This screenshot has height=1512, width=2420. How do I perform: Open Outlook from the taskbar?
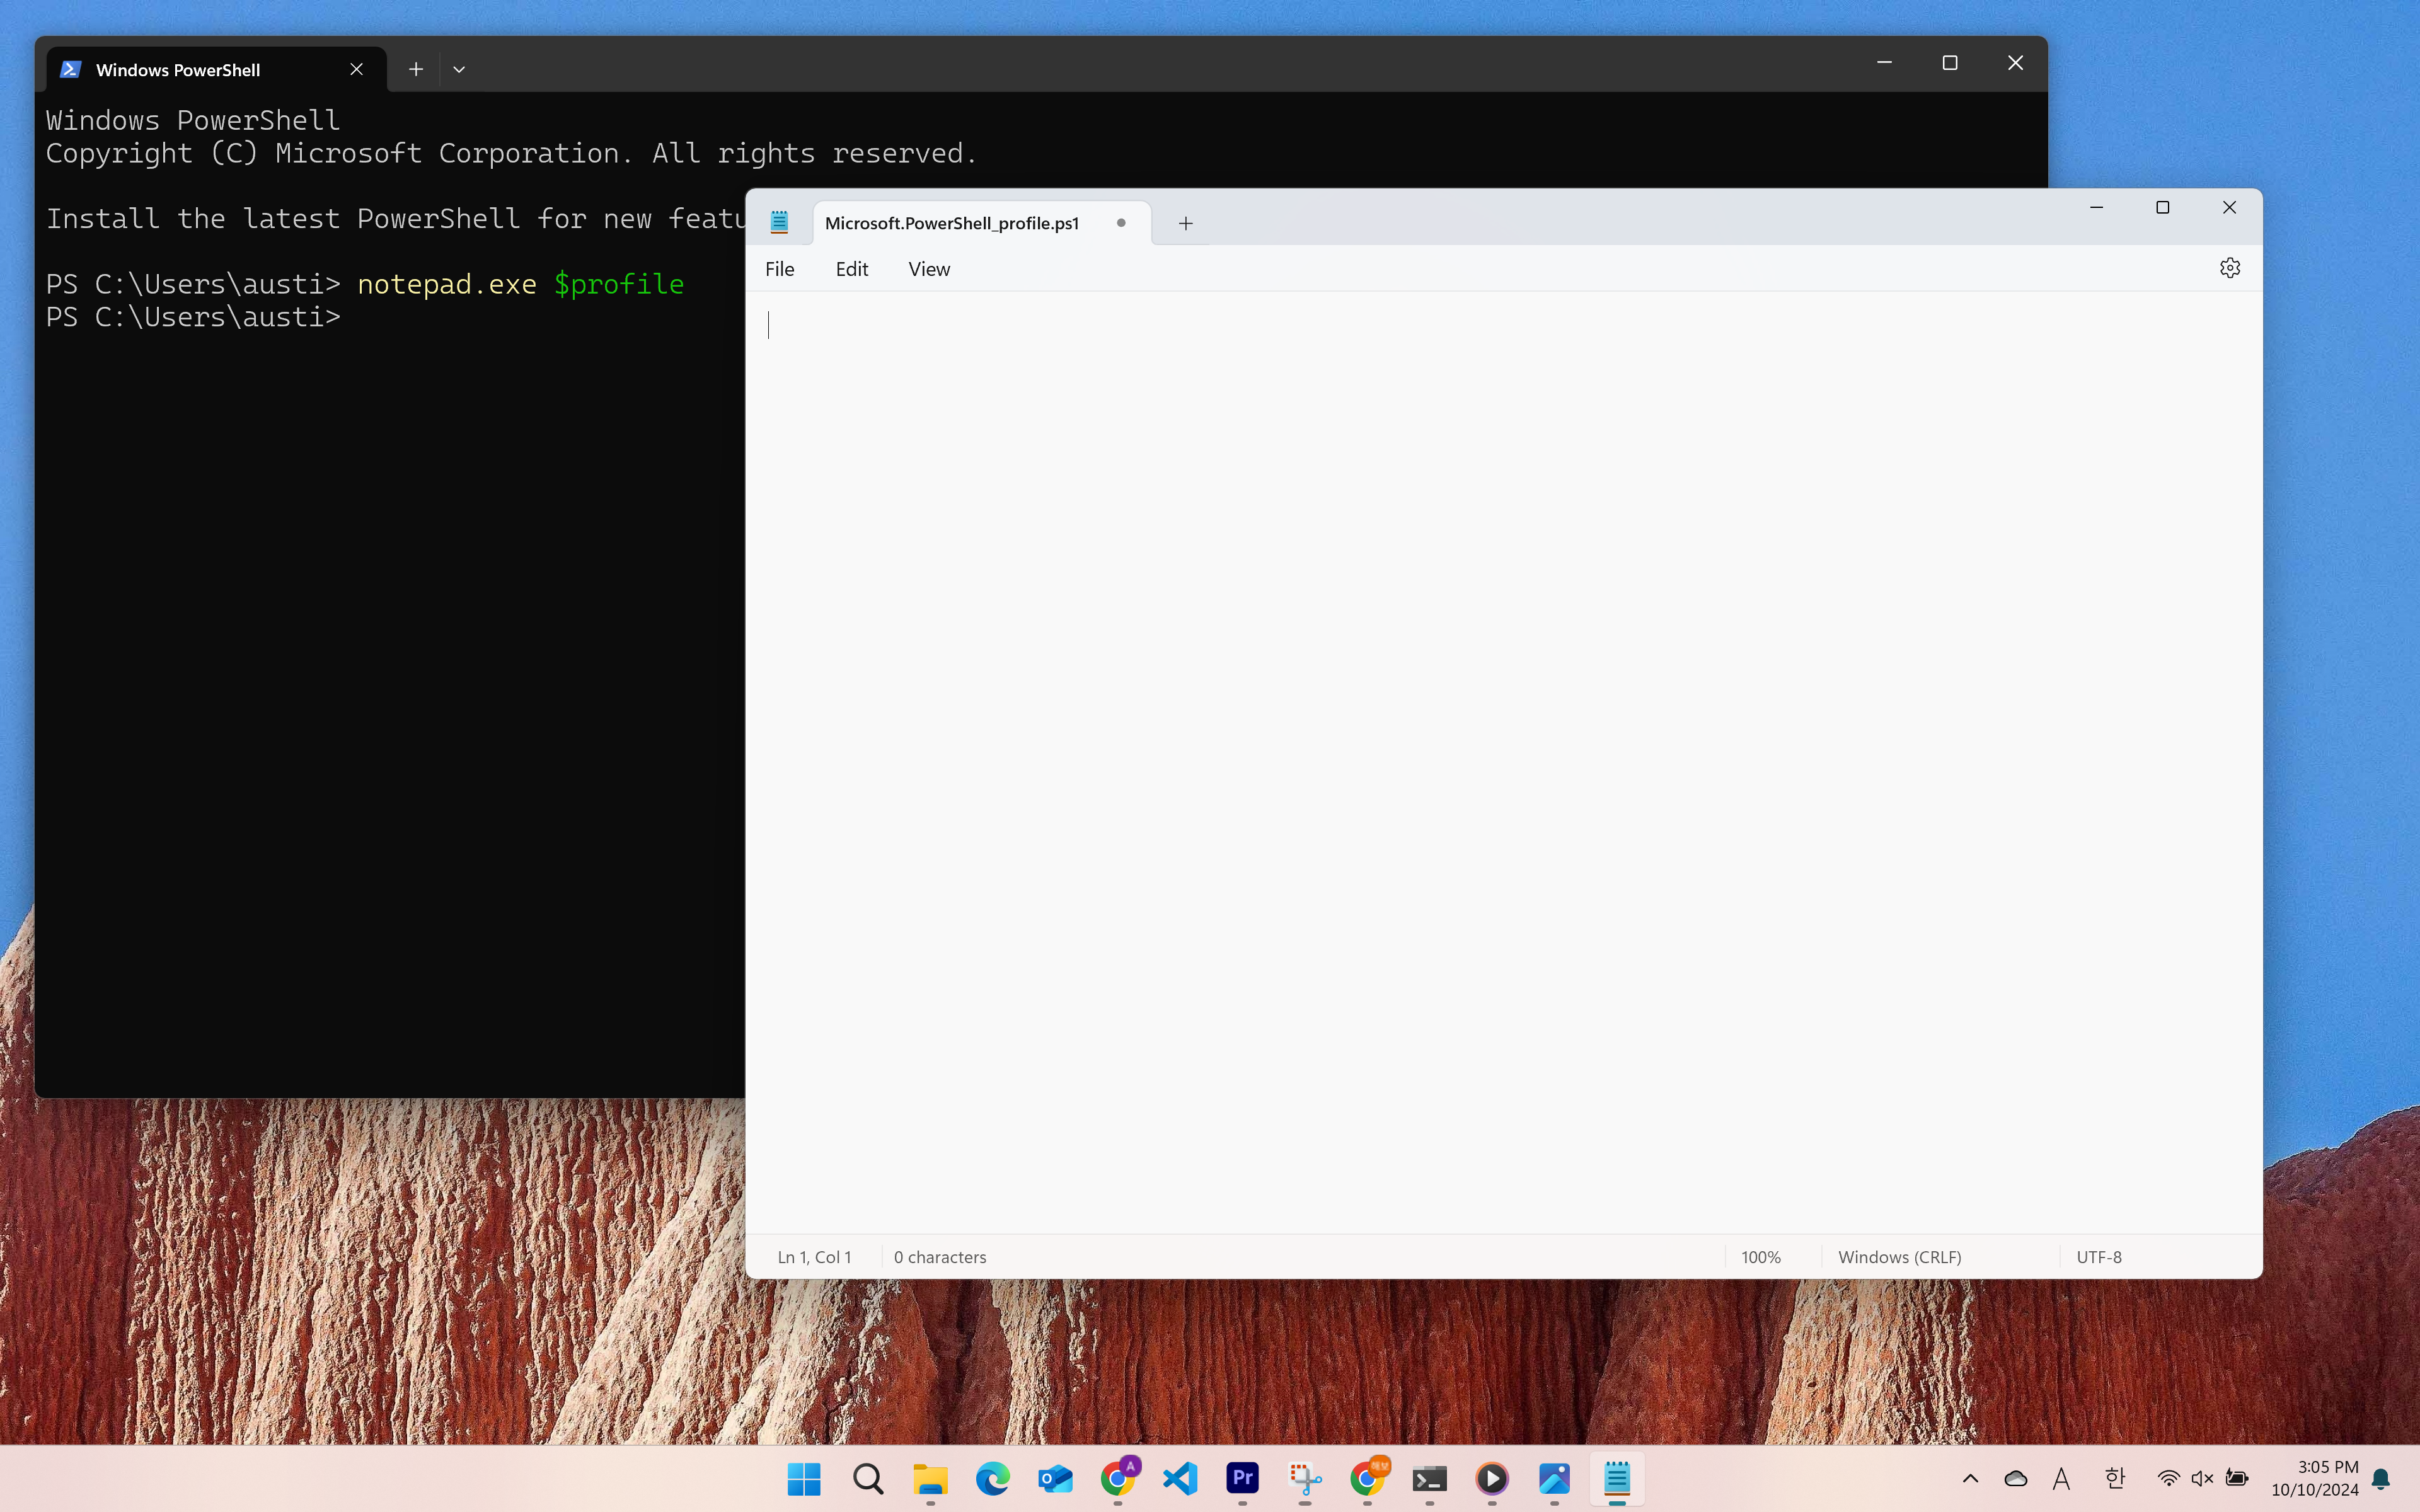point(1055,1478)
